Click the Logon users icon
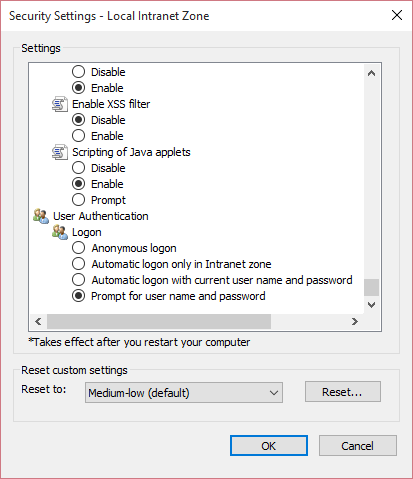413x479 pixels. click(60, 232)
